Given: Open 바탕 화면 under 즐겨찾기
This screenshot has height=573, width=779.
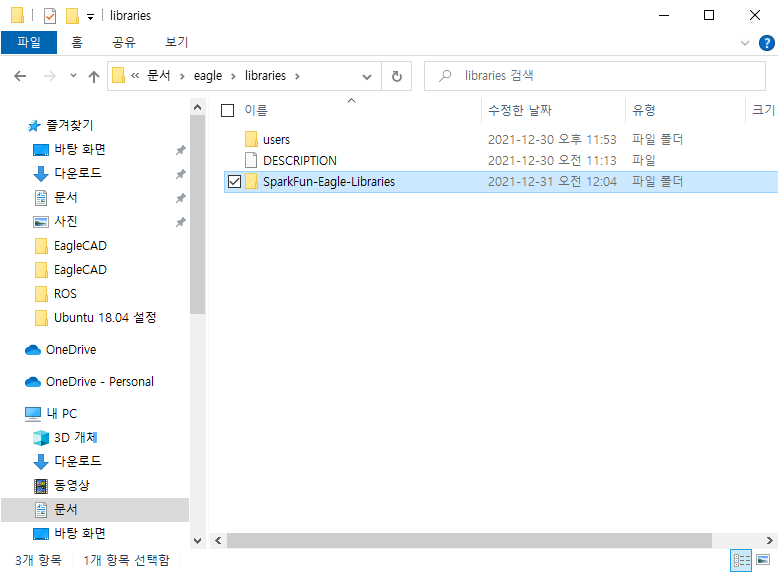Looking at the screenshot, I should pos(79,149).
